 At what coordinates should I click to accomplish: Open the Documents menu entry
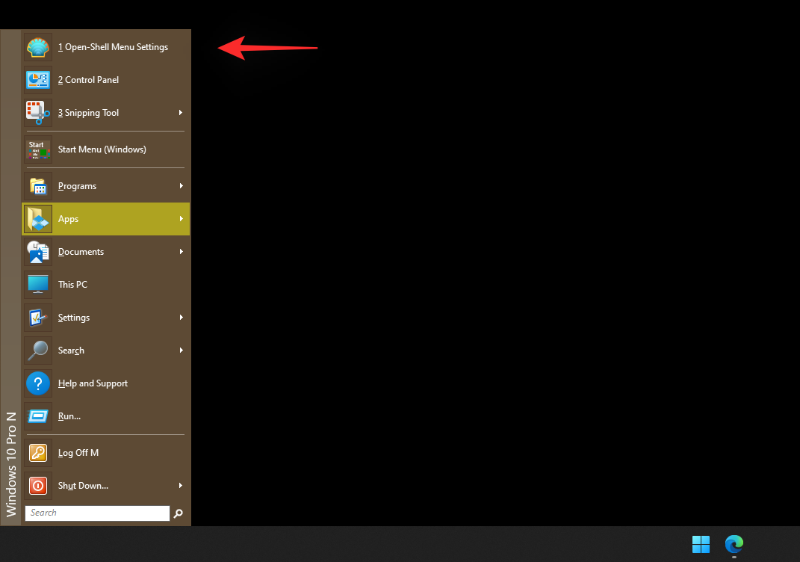(x=81, y=252)
